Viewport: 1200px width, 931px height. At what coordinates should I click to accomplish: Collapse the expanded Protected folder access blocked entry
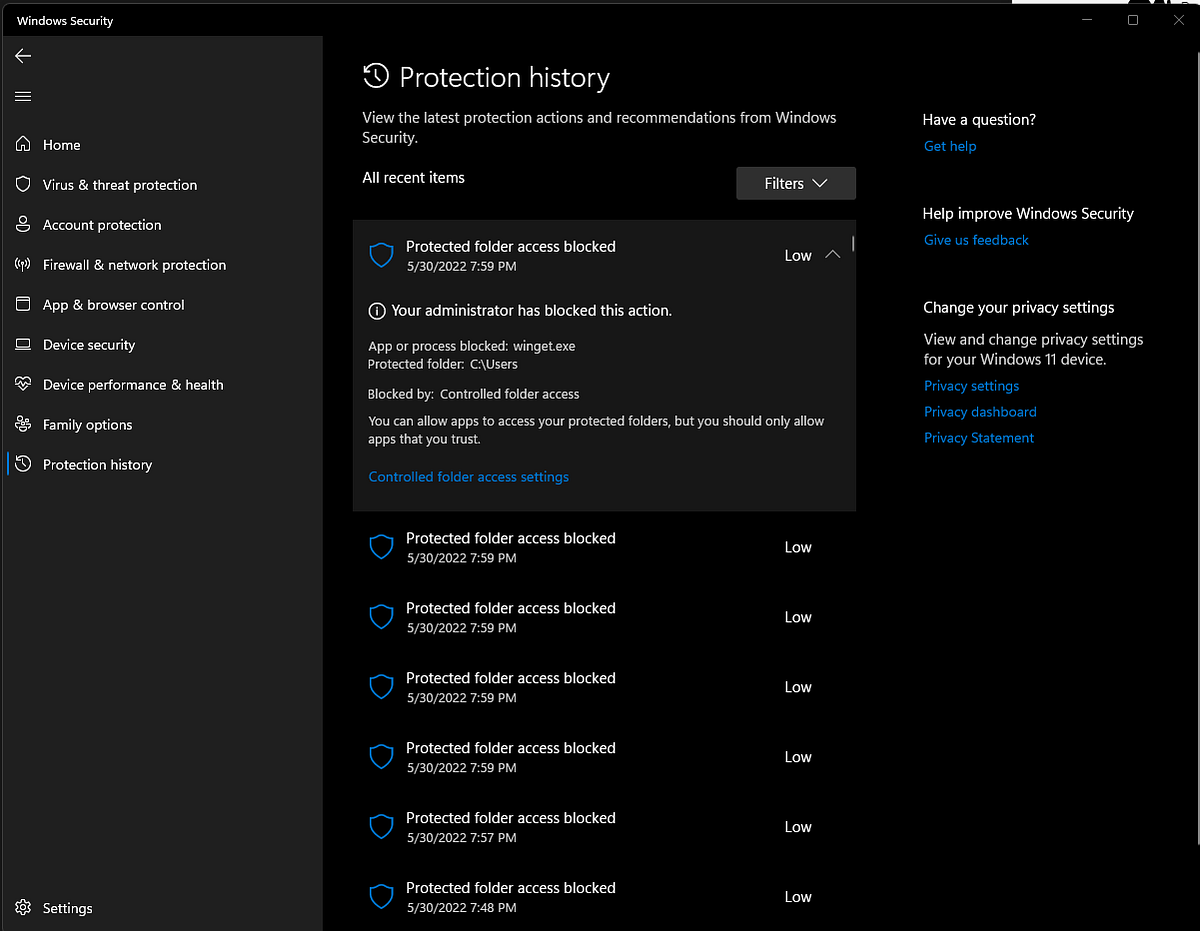[x=832, y=255]
